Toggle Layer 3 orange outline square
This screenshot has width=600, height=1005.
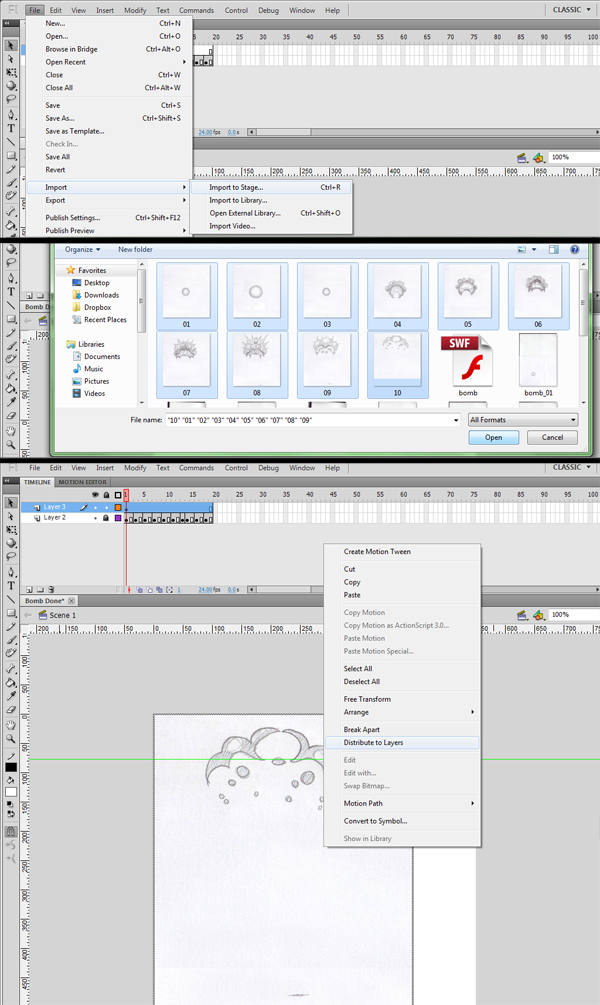tap(118, 507)
